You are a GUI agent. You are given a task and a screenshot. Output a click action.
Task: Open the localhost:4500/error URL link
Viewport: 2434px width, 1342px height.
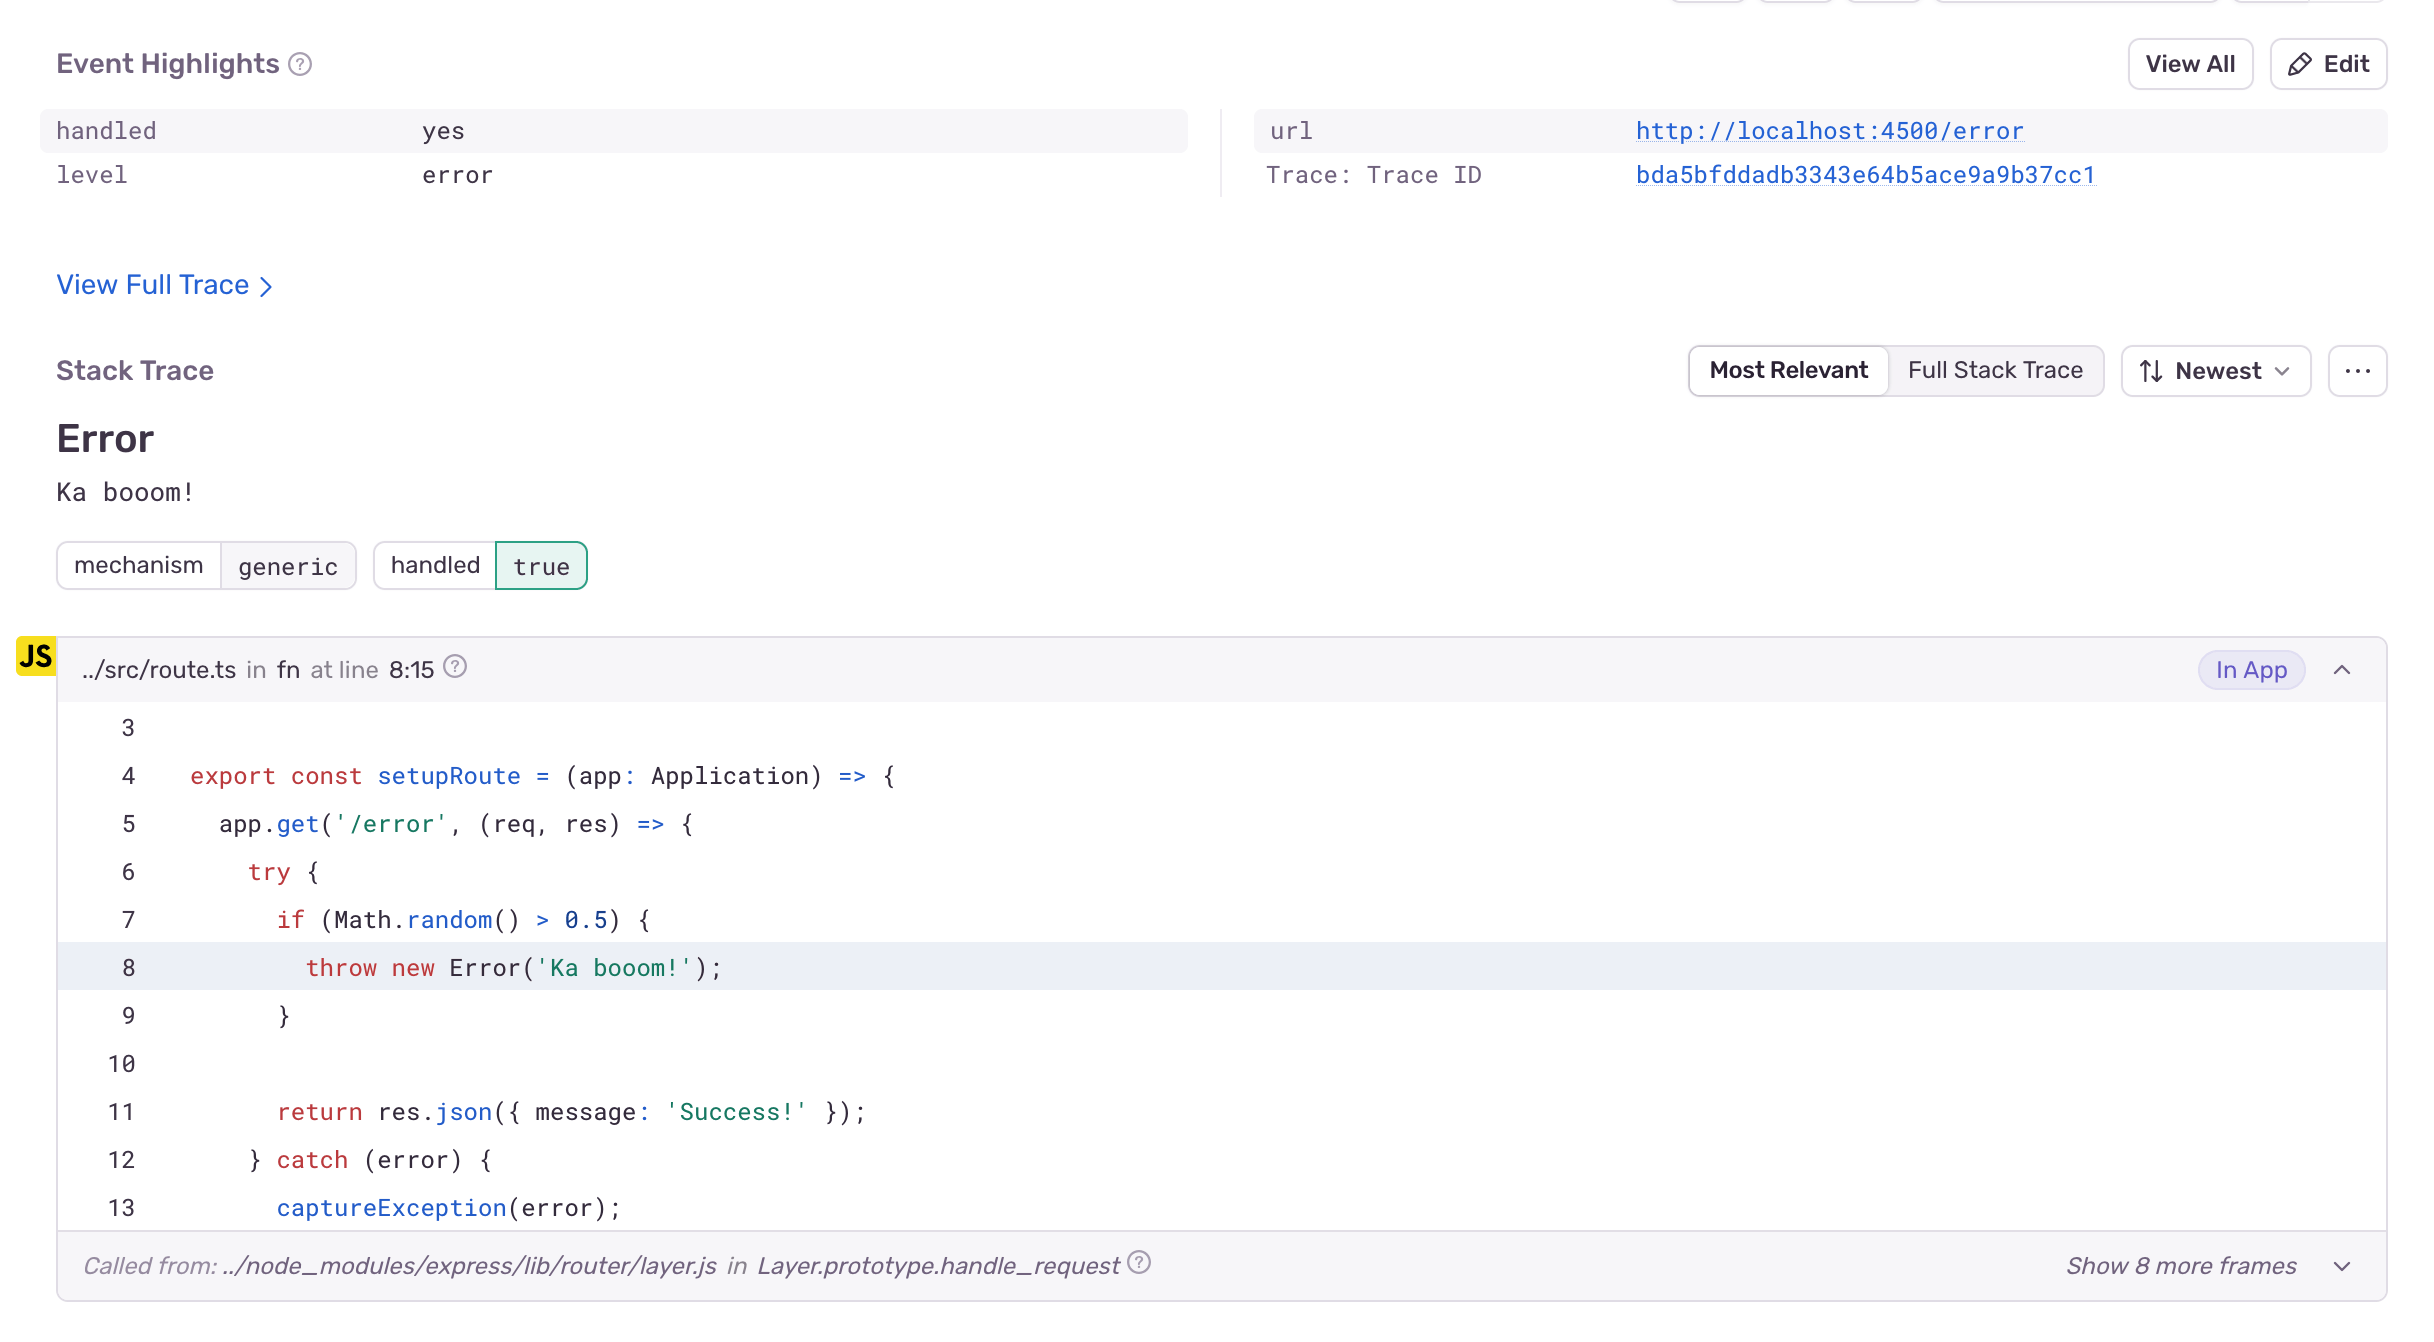click(1829, 130)
